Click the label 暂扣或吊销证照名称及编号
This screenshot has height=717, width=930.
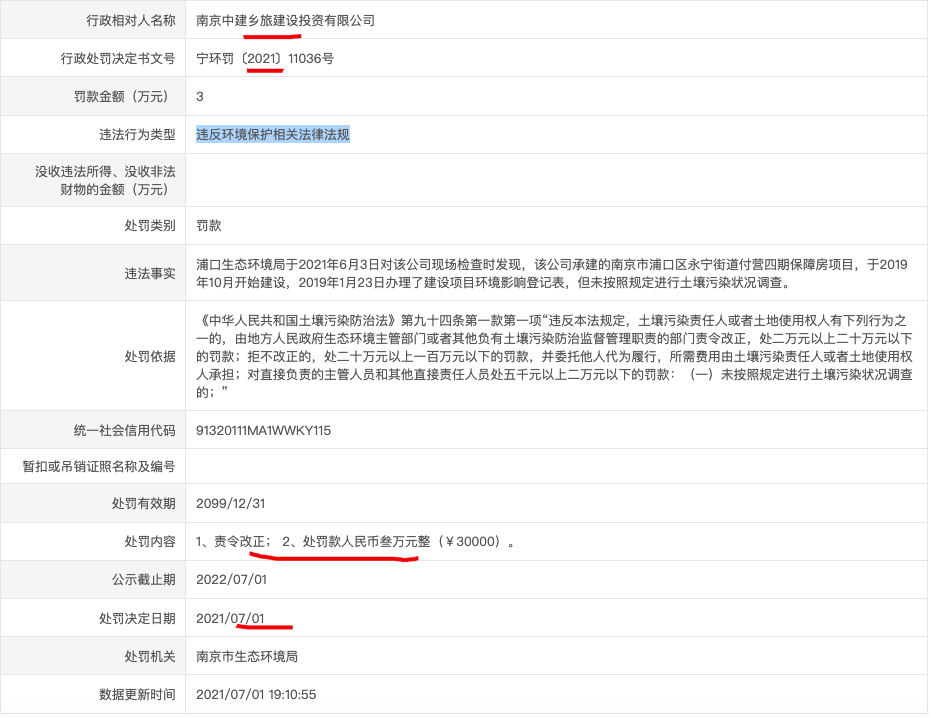click(99, 467)
